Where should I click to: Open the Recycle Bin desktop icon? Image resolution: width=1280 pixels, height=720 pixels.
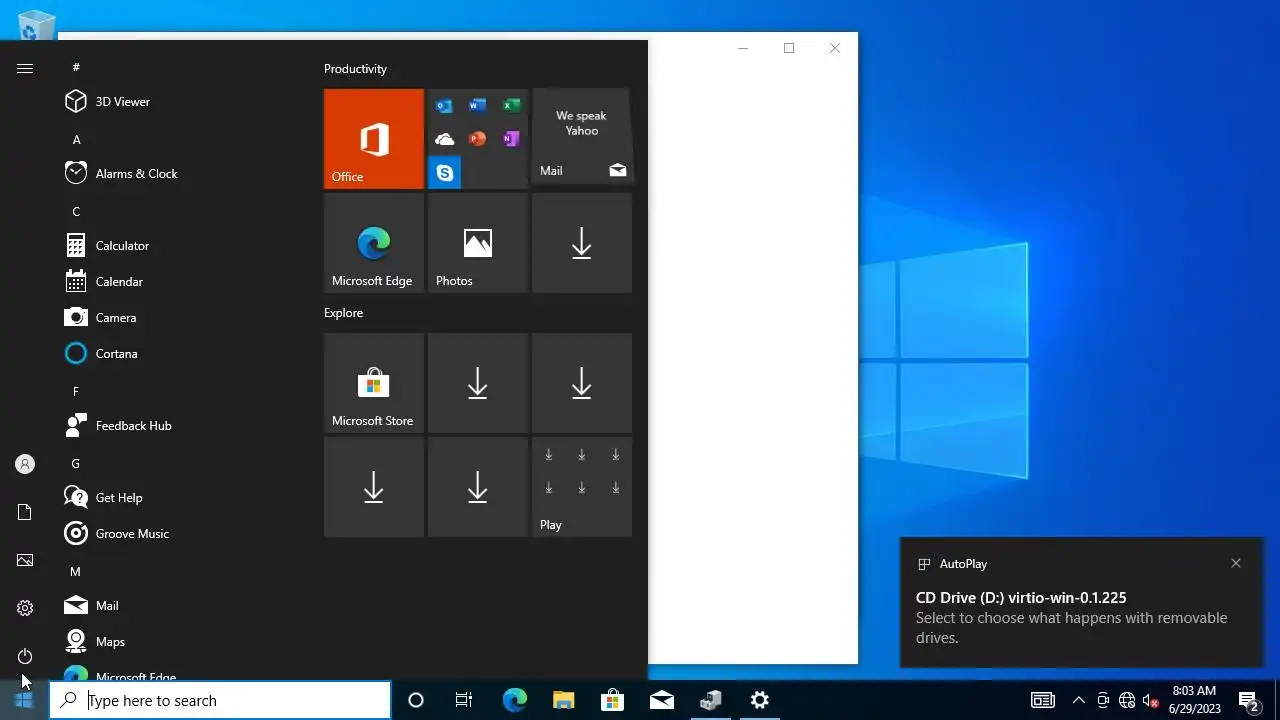tap(36, 24)
